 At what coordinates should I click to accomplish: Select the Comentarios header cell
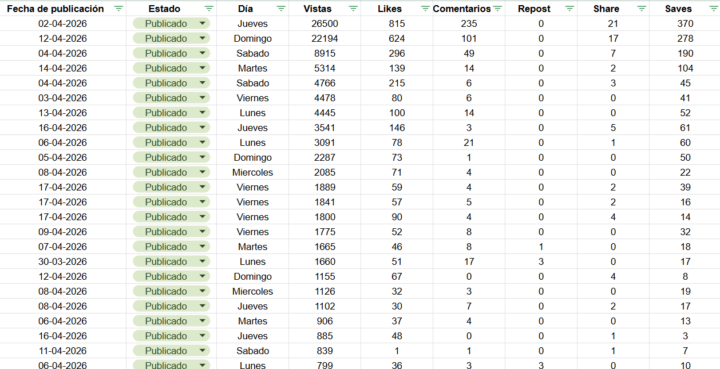[469, 9]
